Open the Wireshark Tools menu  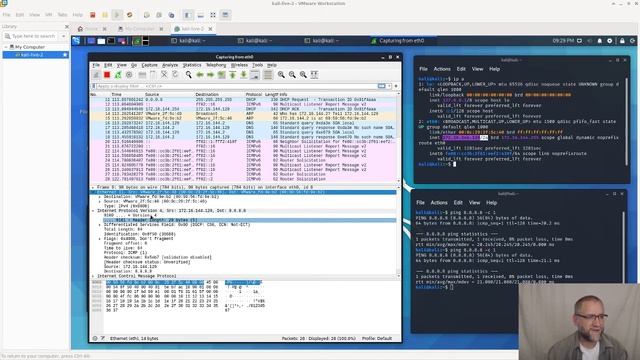[258, 65]
